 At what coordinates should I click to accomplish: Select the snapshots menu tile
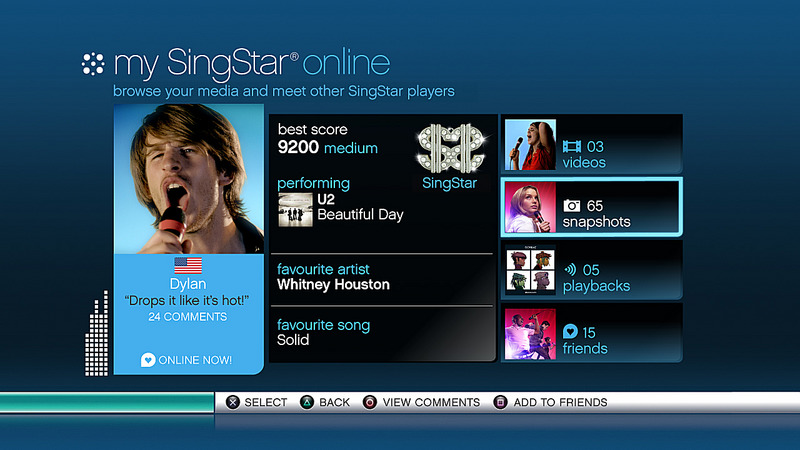(592, 207)
